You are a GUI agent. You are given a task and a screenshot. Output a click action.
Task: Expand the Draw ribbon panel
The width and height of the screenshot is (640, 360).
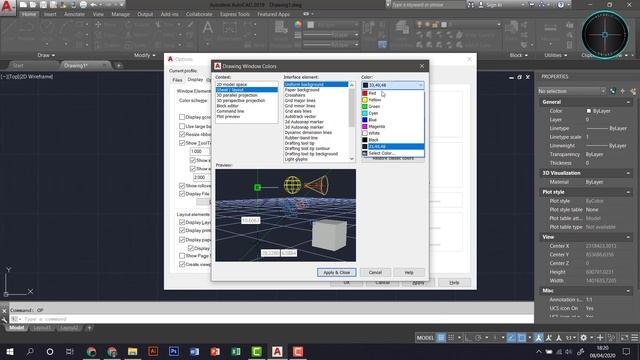click(x=46, y=55)
